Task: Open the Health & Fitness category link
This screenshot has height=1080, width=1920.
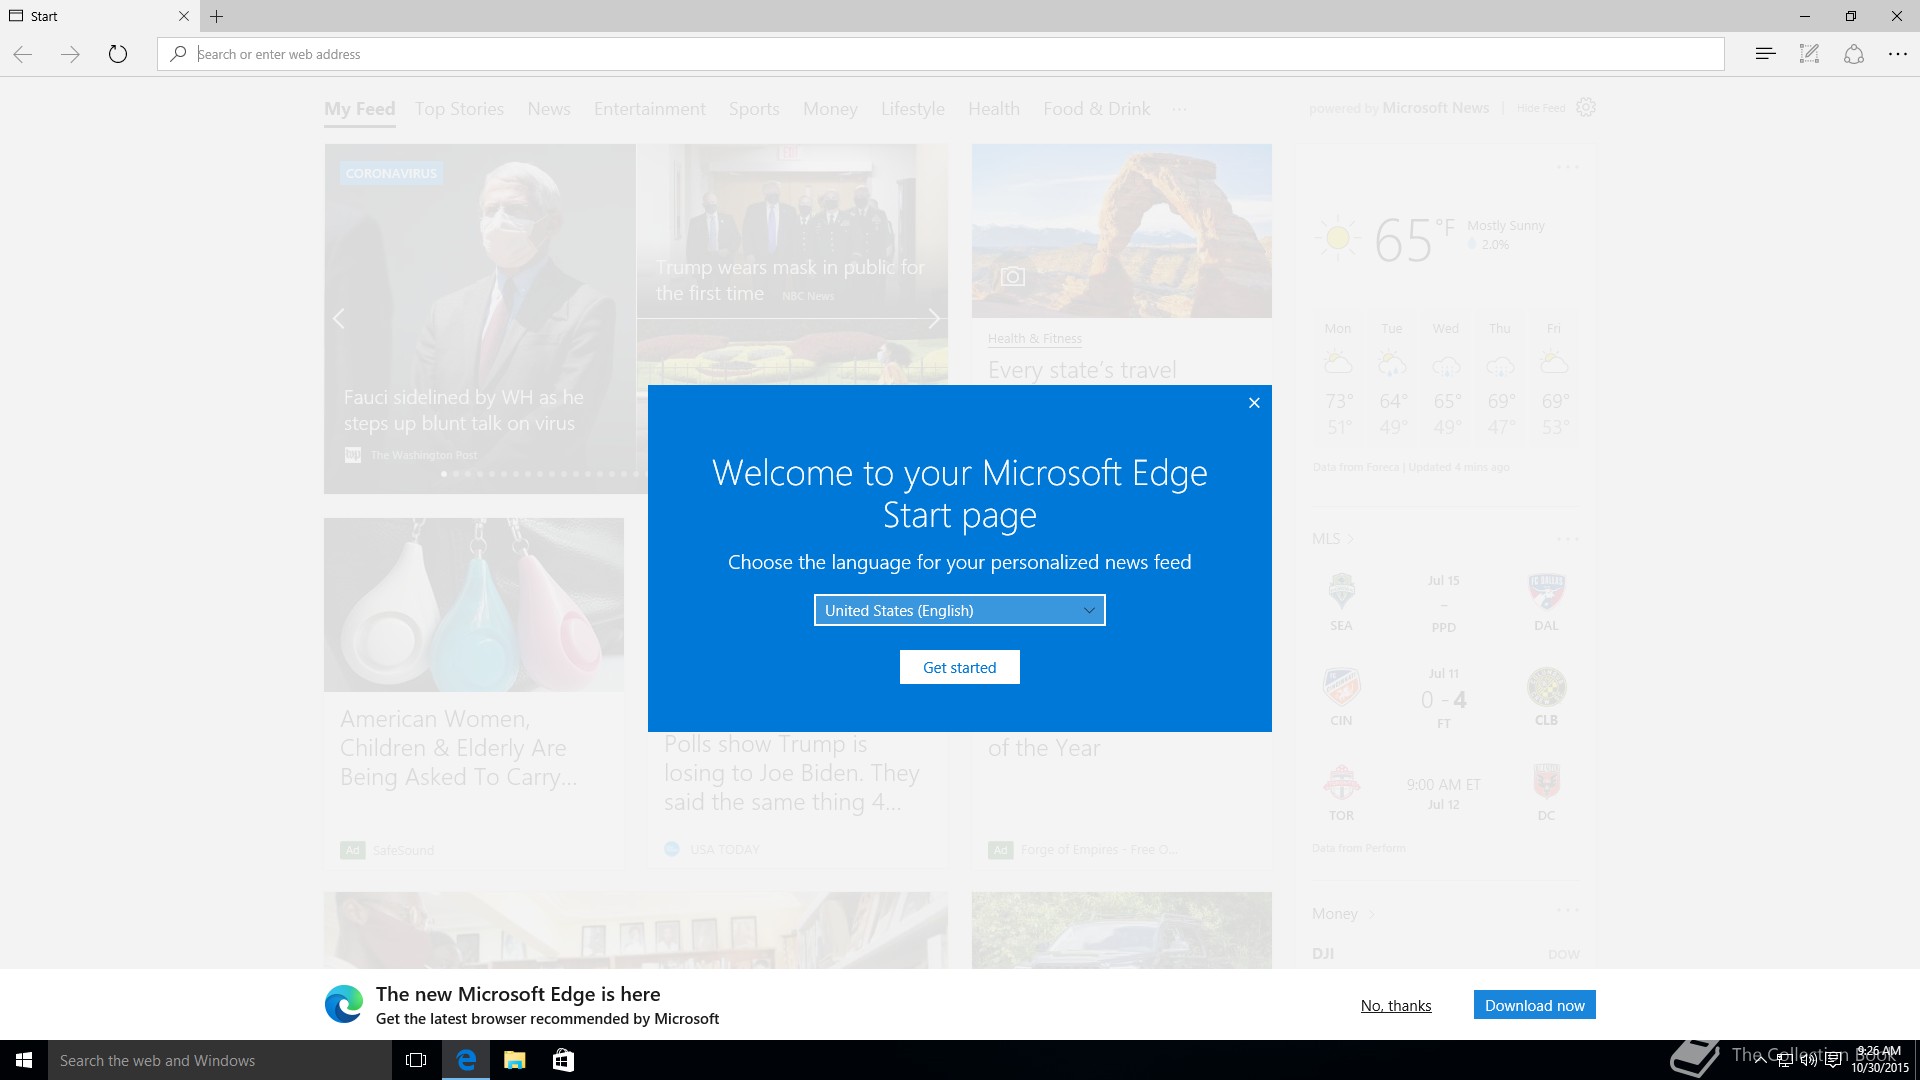Action: pos(1035,339)
